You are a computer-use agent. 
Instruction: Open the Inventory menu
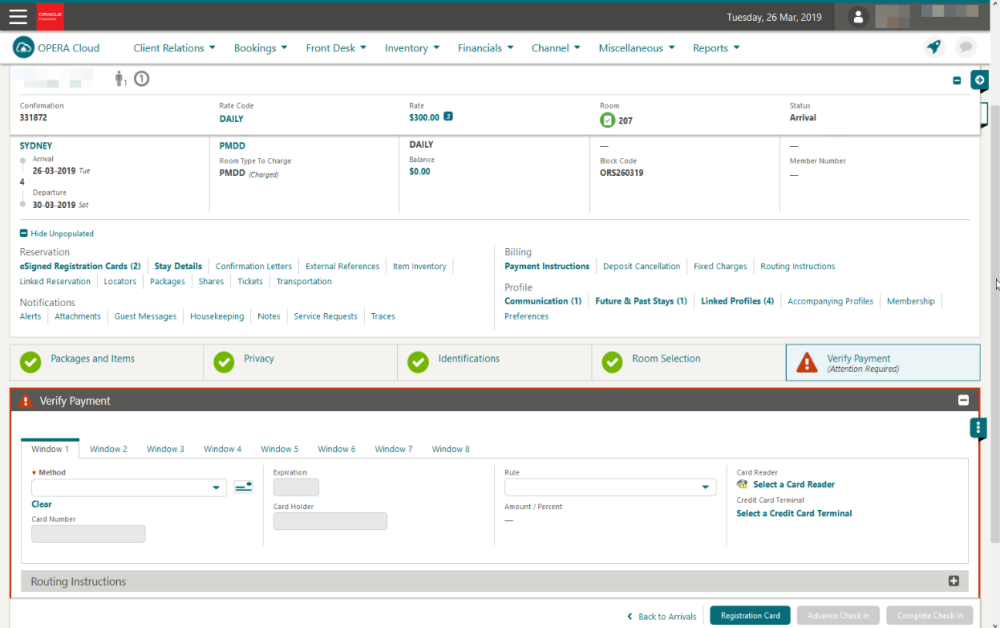(412, 48)
